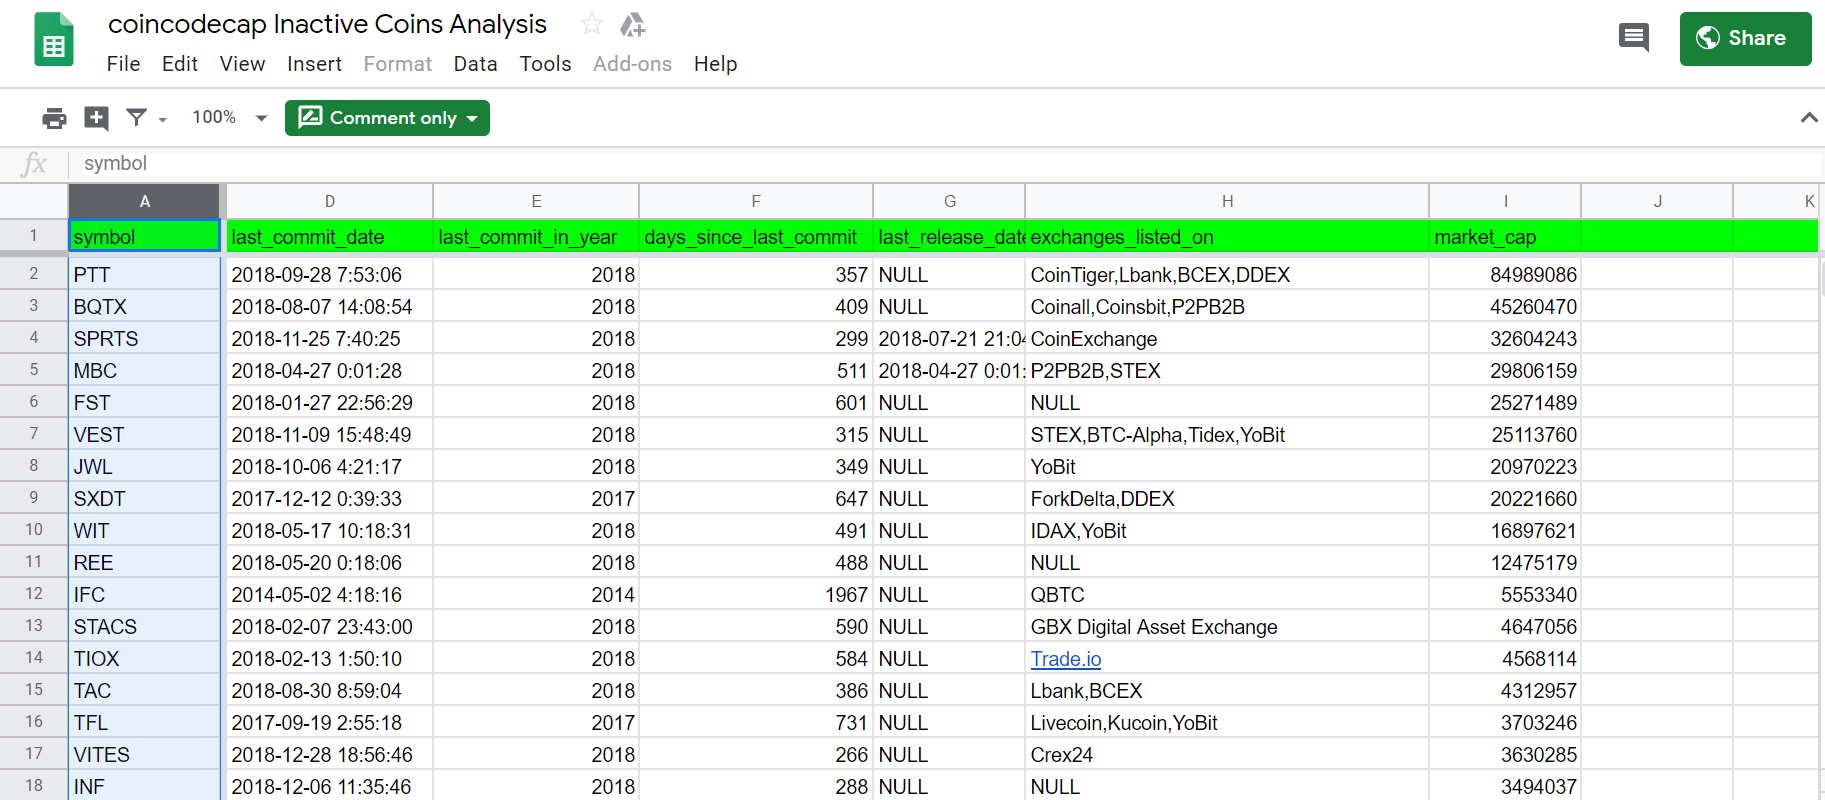1825x800 pixels.
Task: Click the market_cap header cell
Action: 1505,236
